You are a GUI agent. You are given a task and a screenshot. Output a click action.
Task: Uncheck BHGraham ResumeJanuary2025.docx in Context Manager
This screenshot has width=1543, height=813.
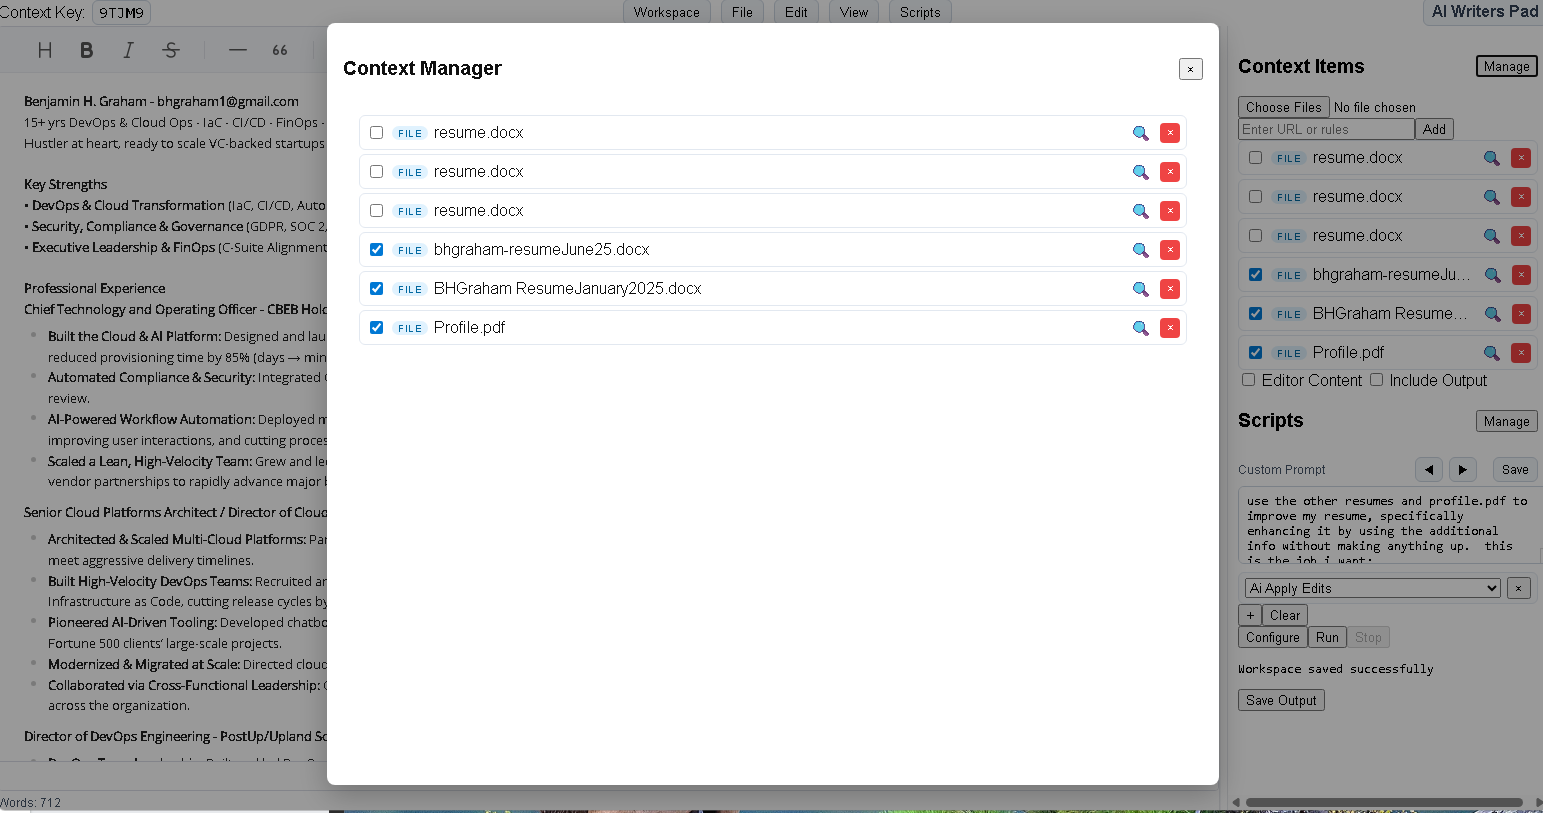376,288
